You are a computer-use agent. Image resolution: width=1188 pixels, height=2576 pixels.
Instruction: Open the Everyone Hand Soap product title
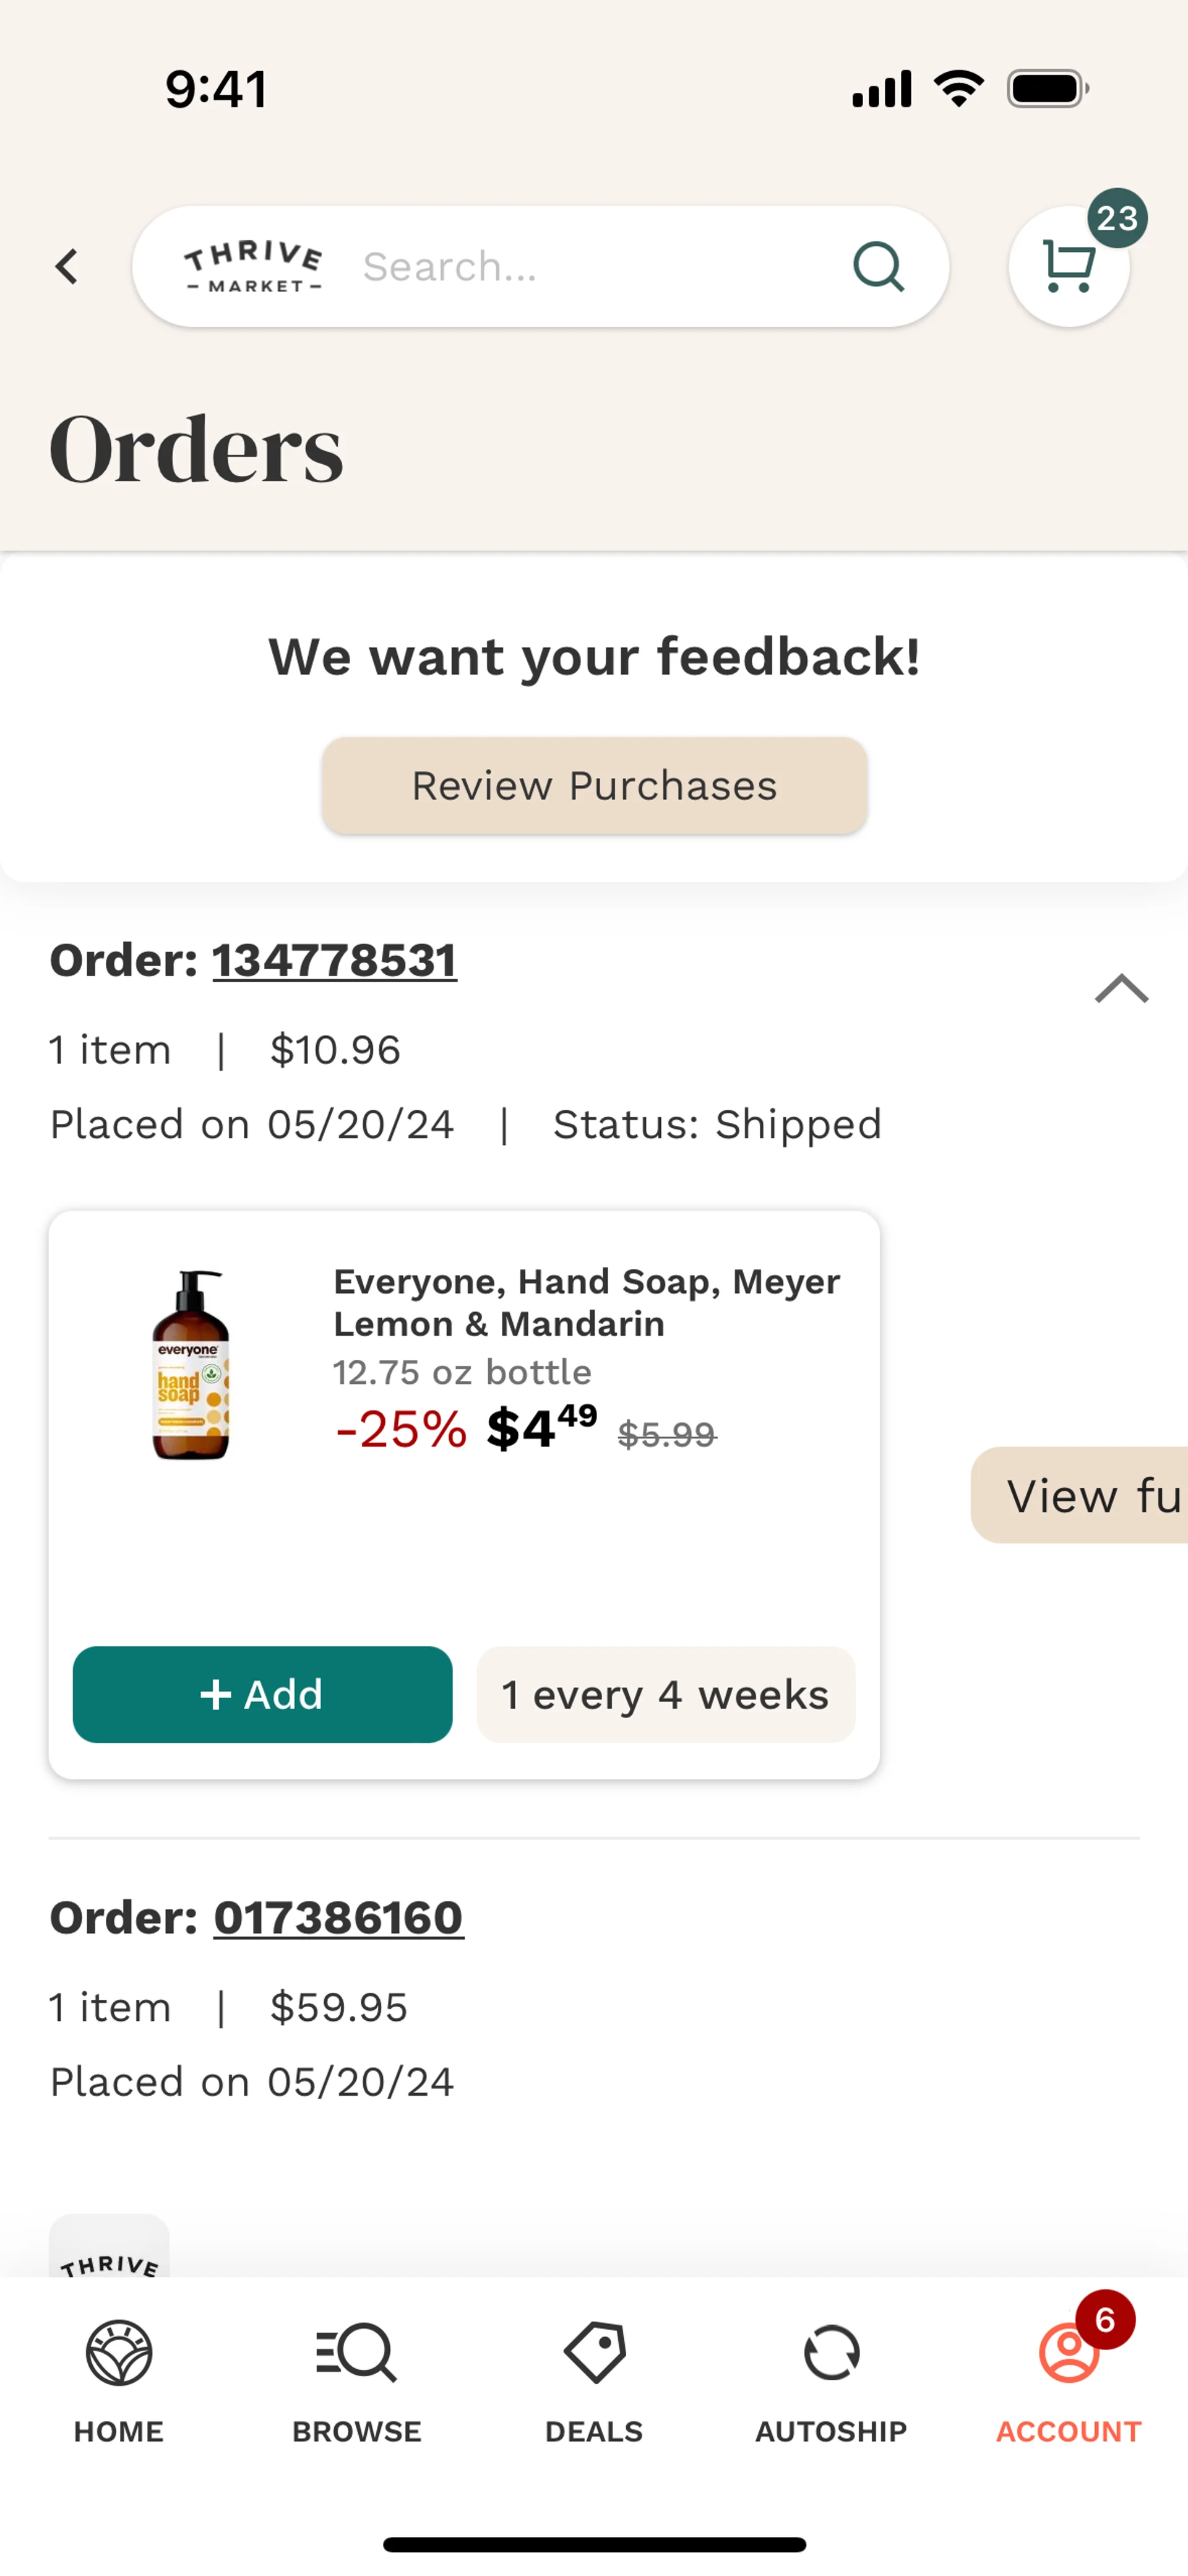(x=587, y=1302)
